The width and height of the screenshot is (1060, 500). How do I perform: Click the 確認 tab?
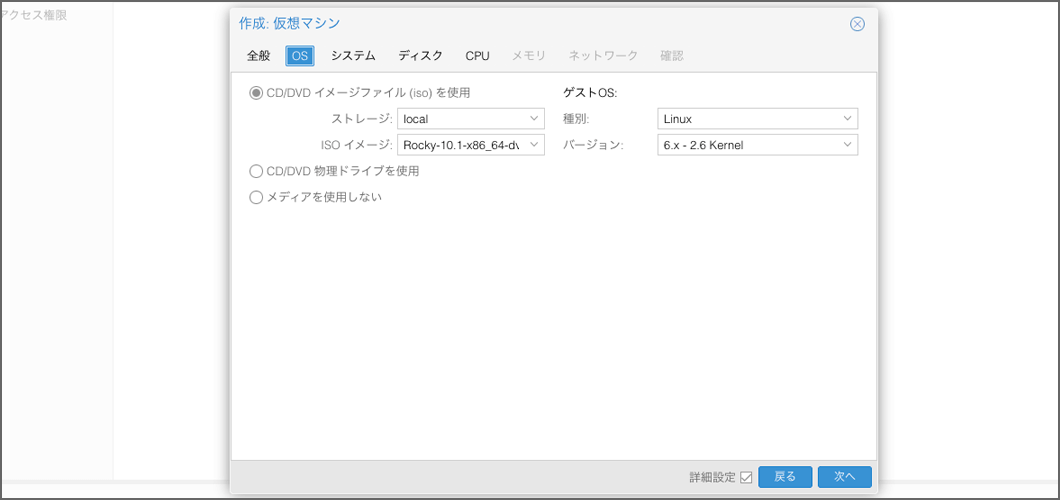(672, 56)
